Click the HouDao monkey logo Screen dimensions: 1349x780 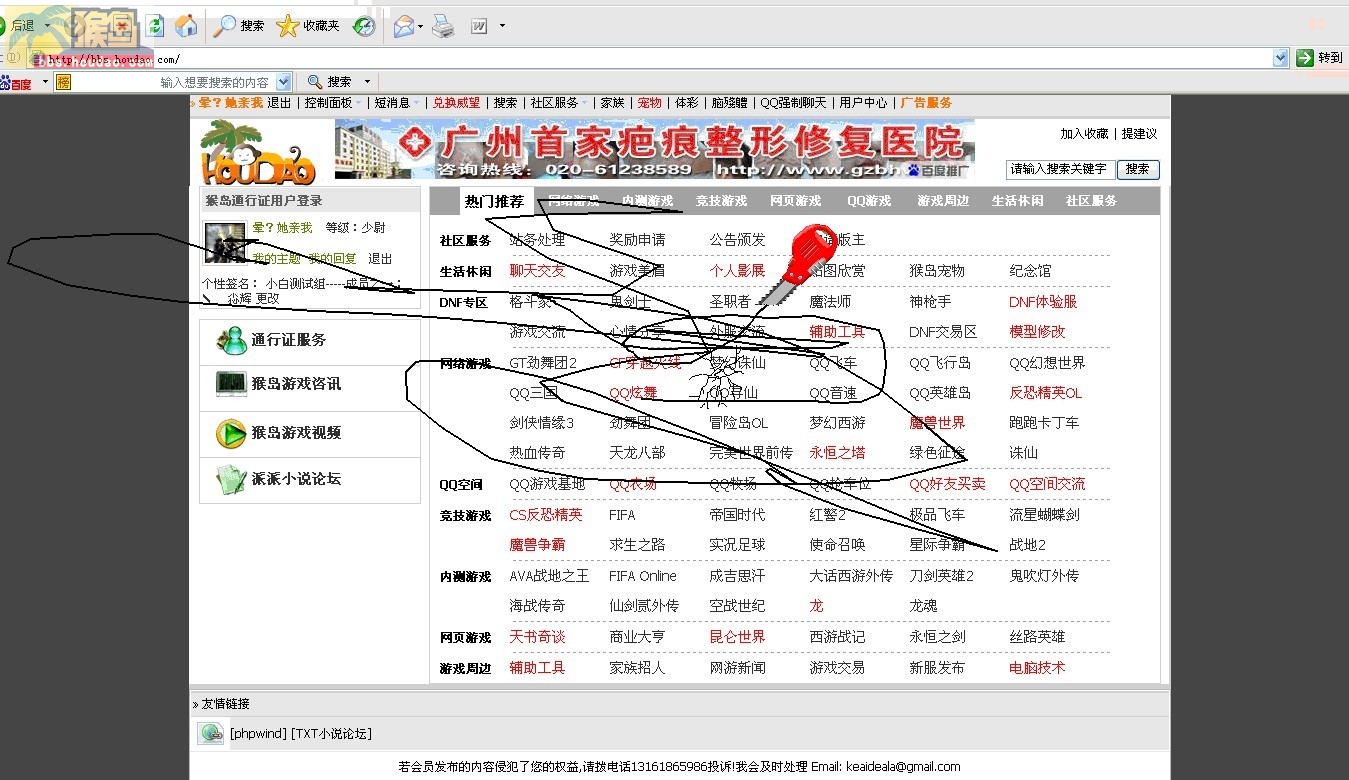point(258,152)
